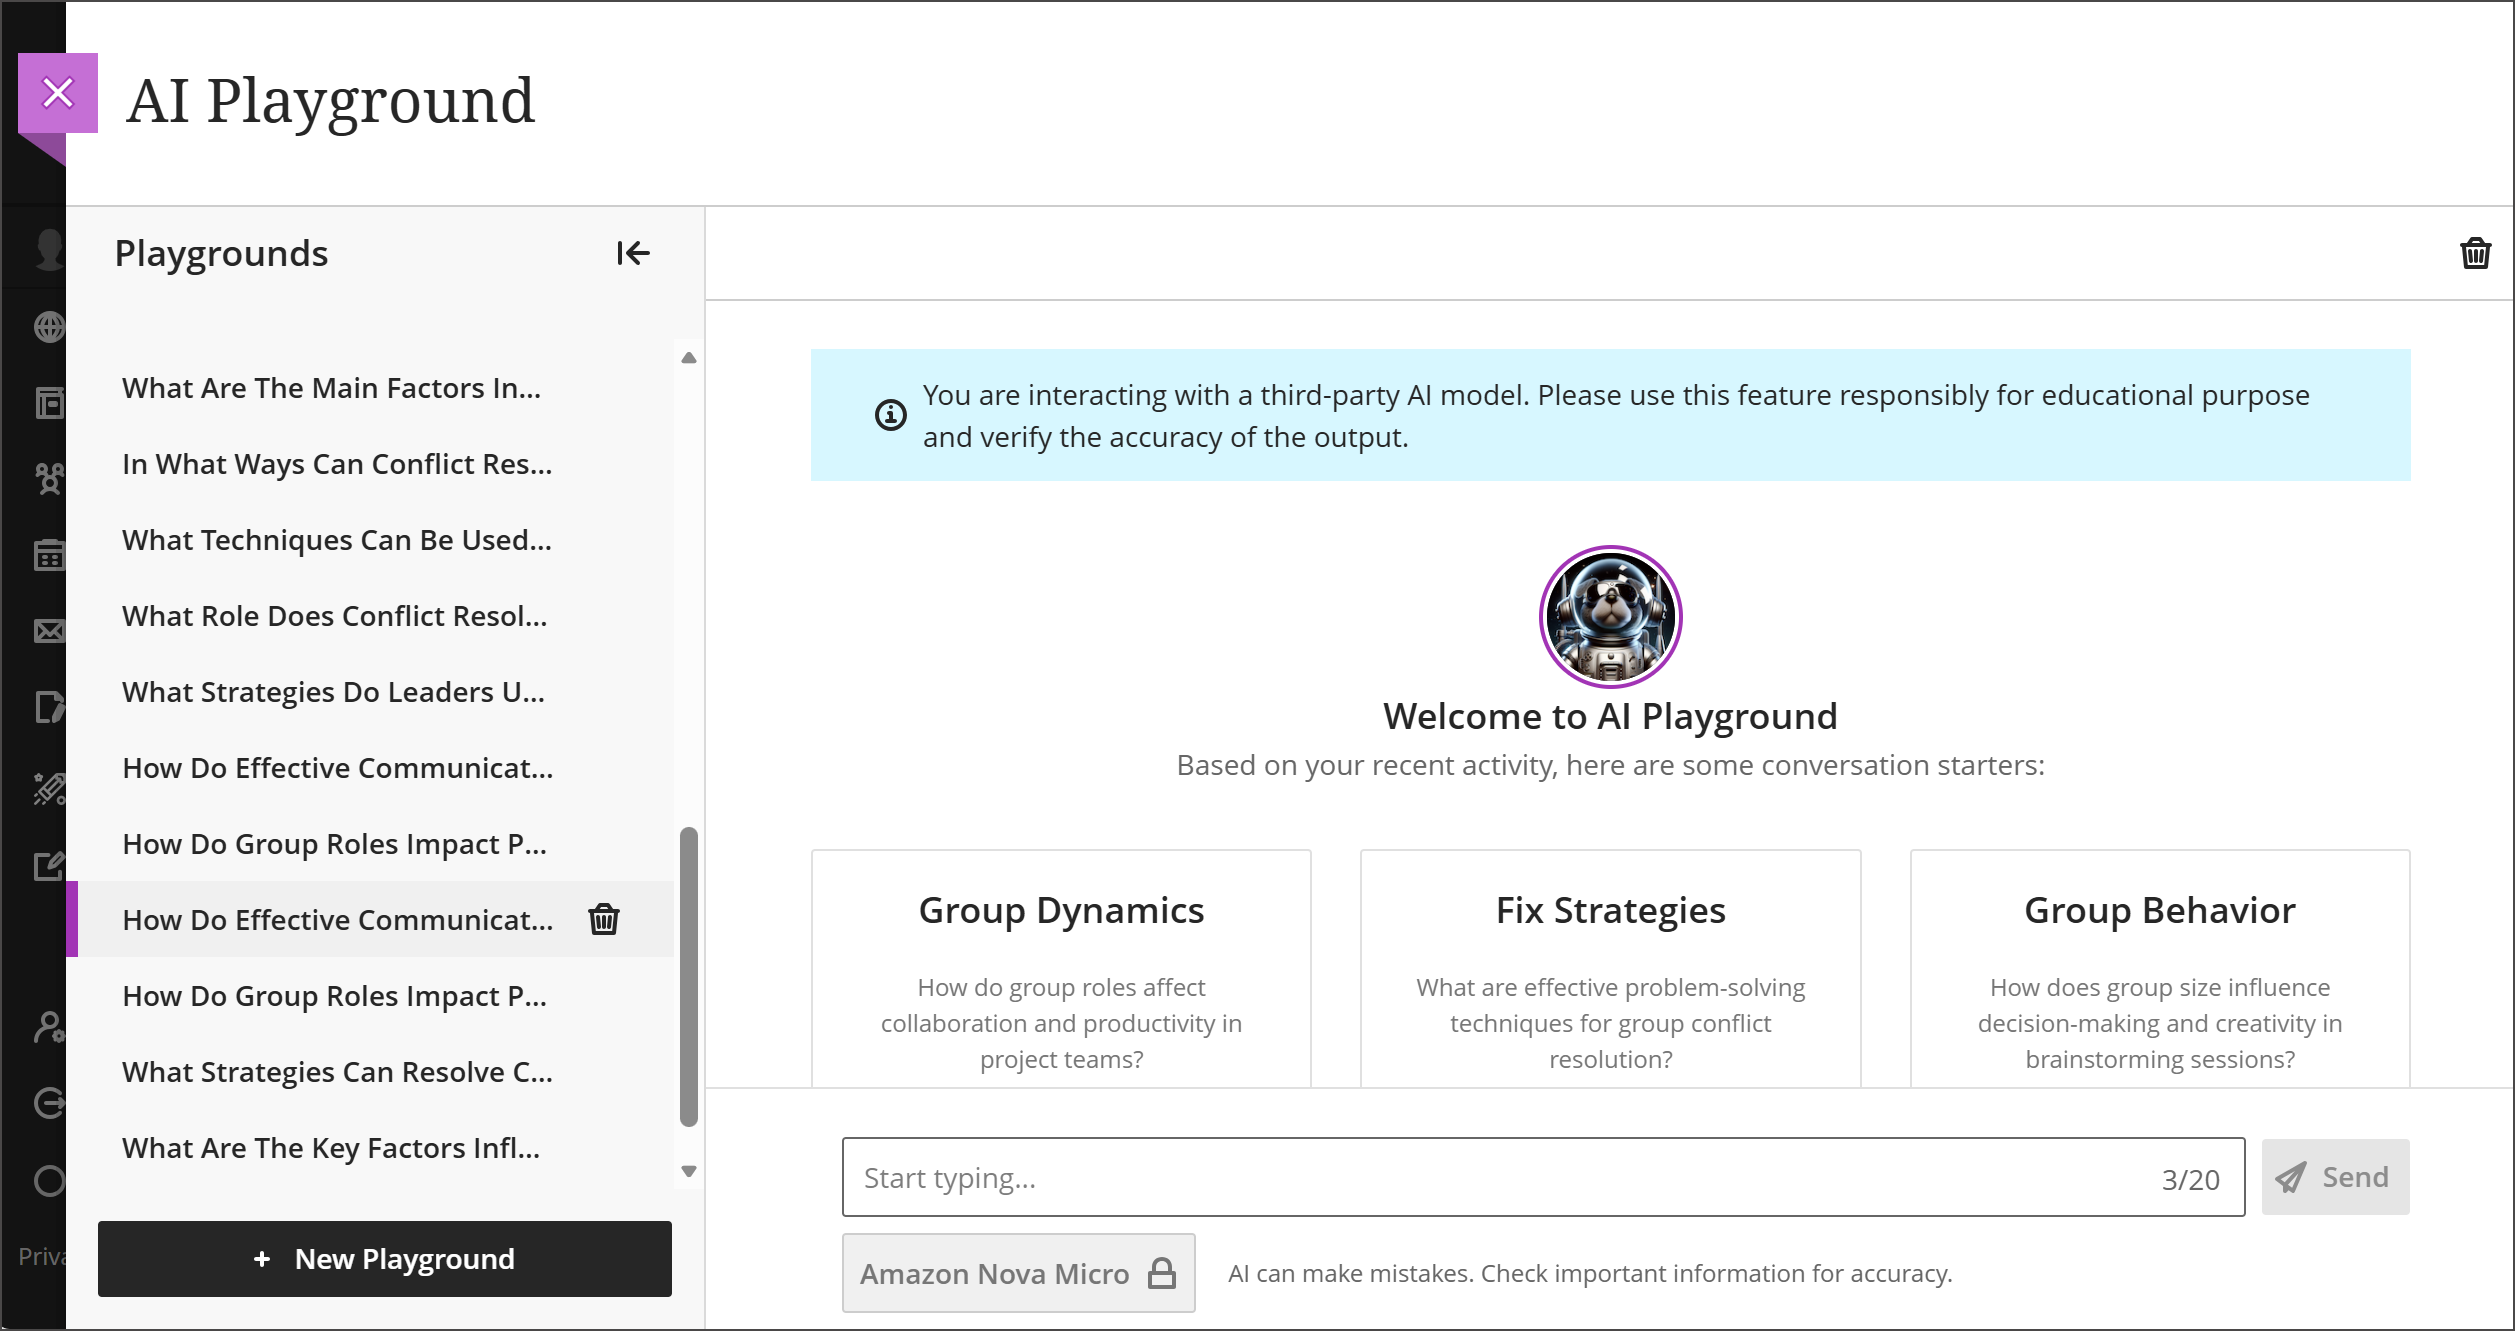Select the 'What Techniques Can Be Used' playground
The image size is (2515, 1331).
pyautogui.click(x=336, y=540)
